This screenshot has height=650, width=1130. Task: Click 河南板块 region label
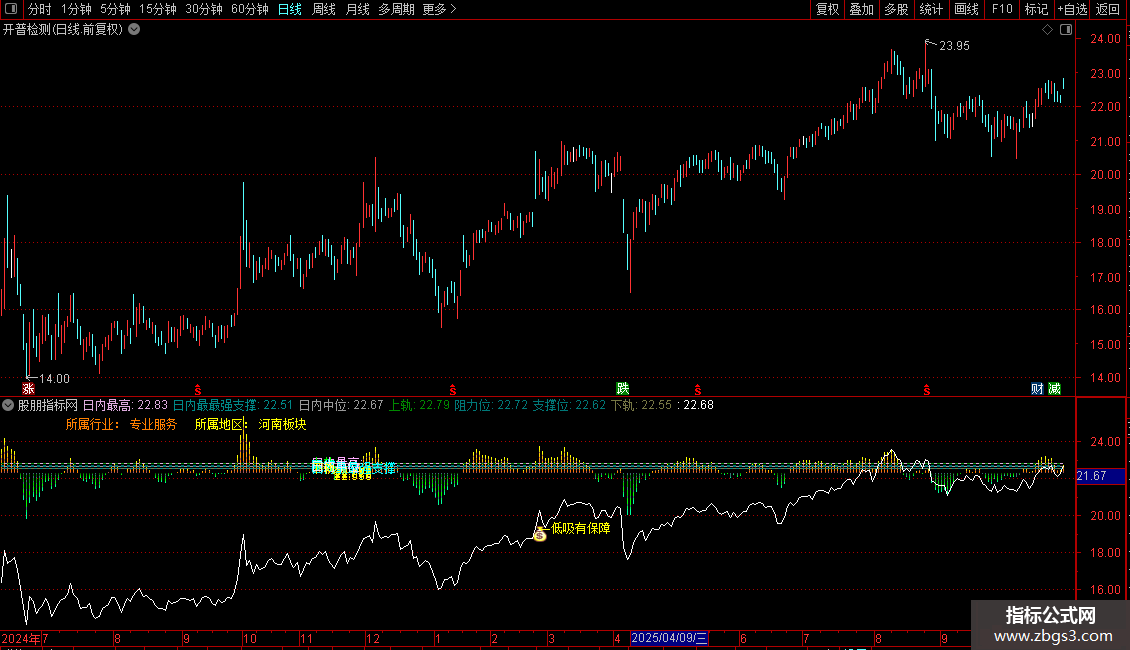pos(282,424)
